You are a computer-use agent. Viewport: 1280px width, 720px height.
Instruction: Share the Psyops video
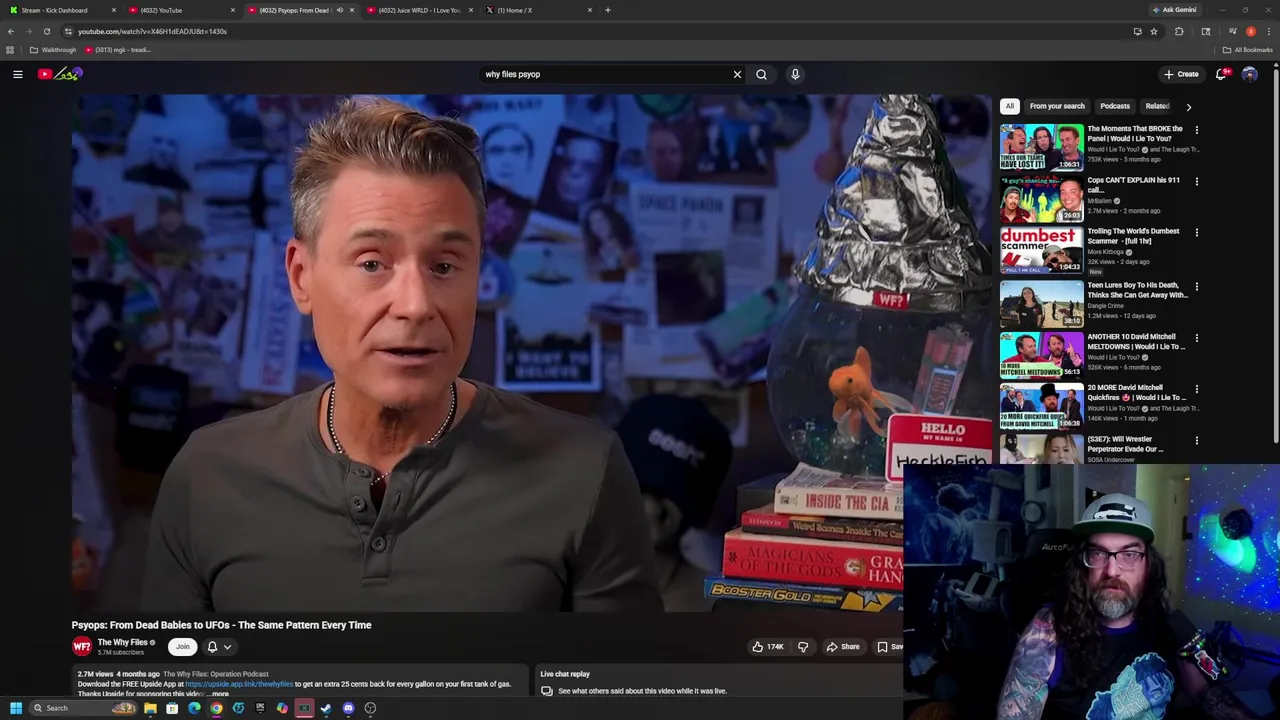point(842,647)
